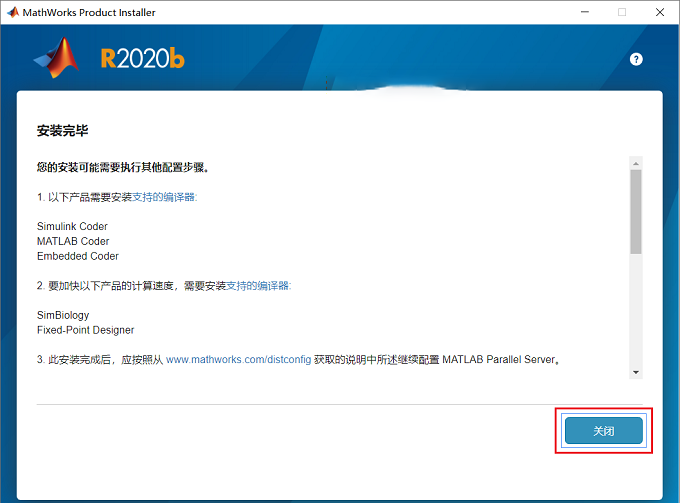
Task: Close the installer window with X
Action: click(x=660, y=12)
